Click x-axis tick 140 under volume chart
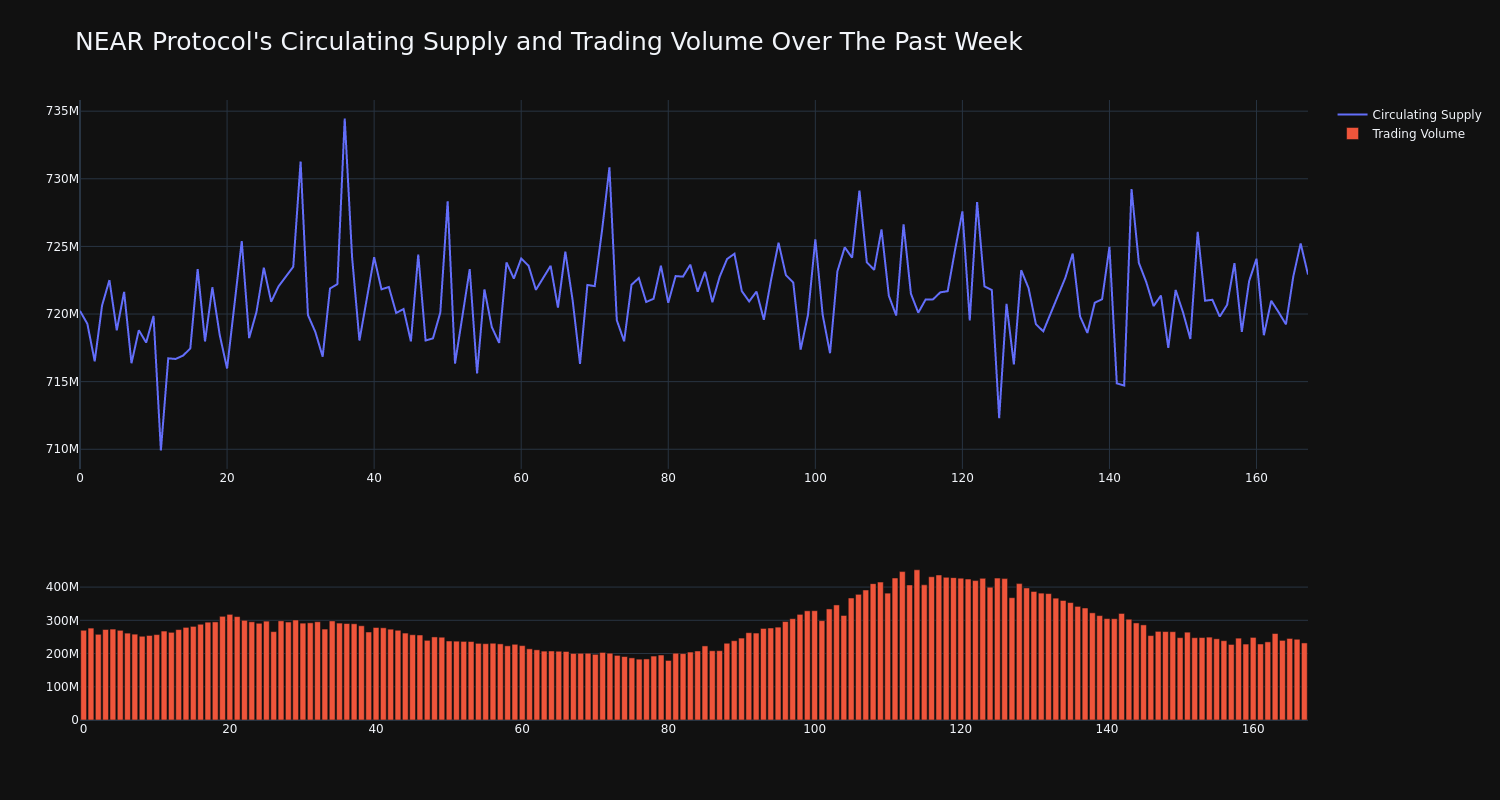The image size is (1500, 800). (1107, 729)
